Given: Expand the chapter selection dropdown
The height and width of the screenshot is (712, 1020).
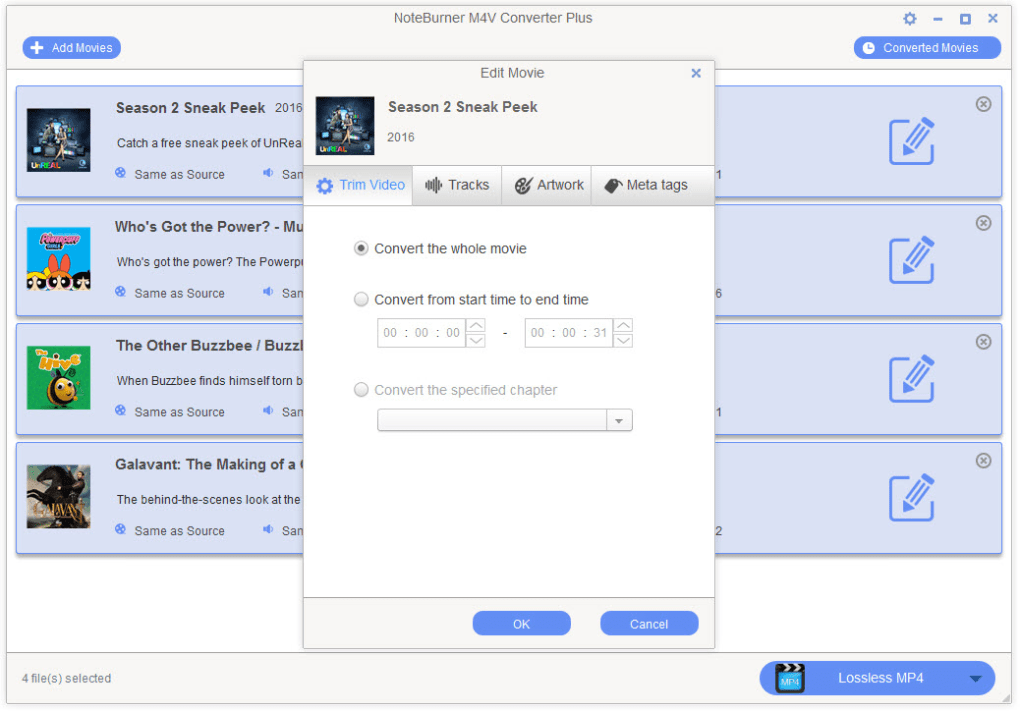Looking at the screenshot, I should tap(619, 421).
